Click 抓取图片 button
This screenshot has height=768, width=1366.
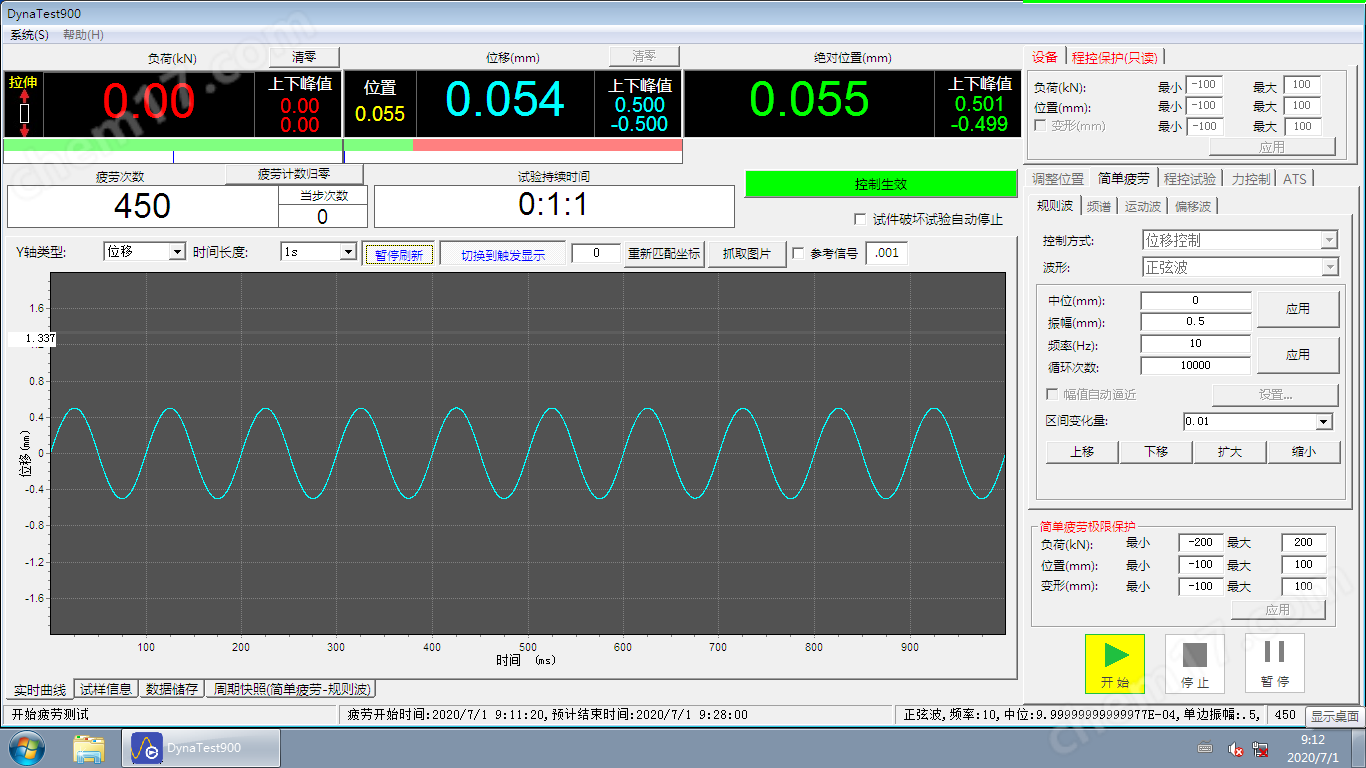(747, 254)
